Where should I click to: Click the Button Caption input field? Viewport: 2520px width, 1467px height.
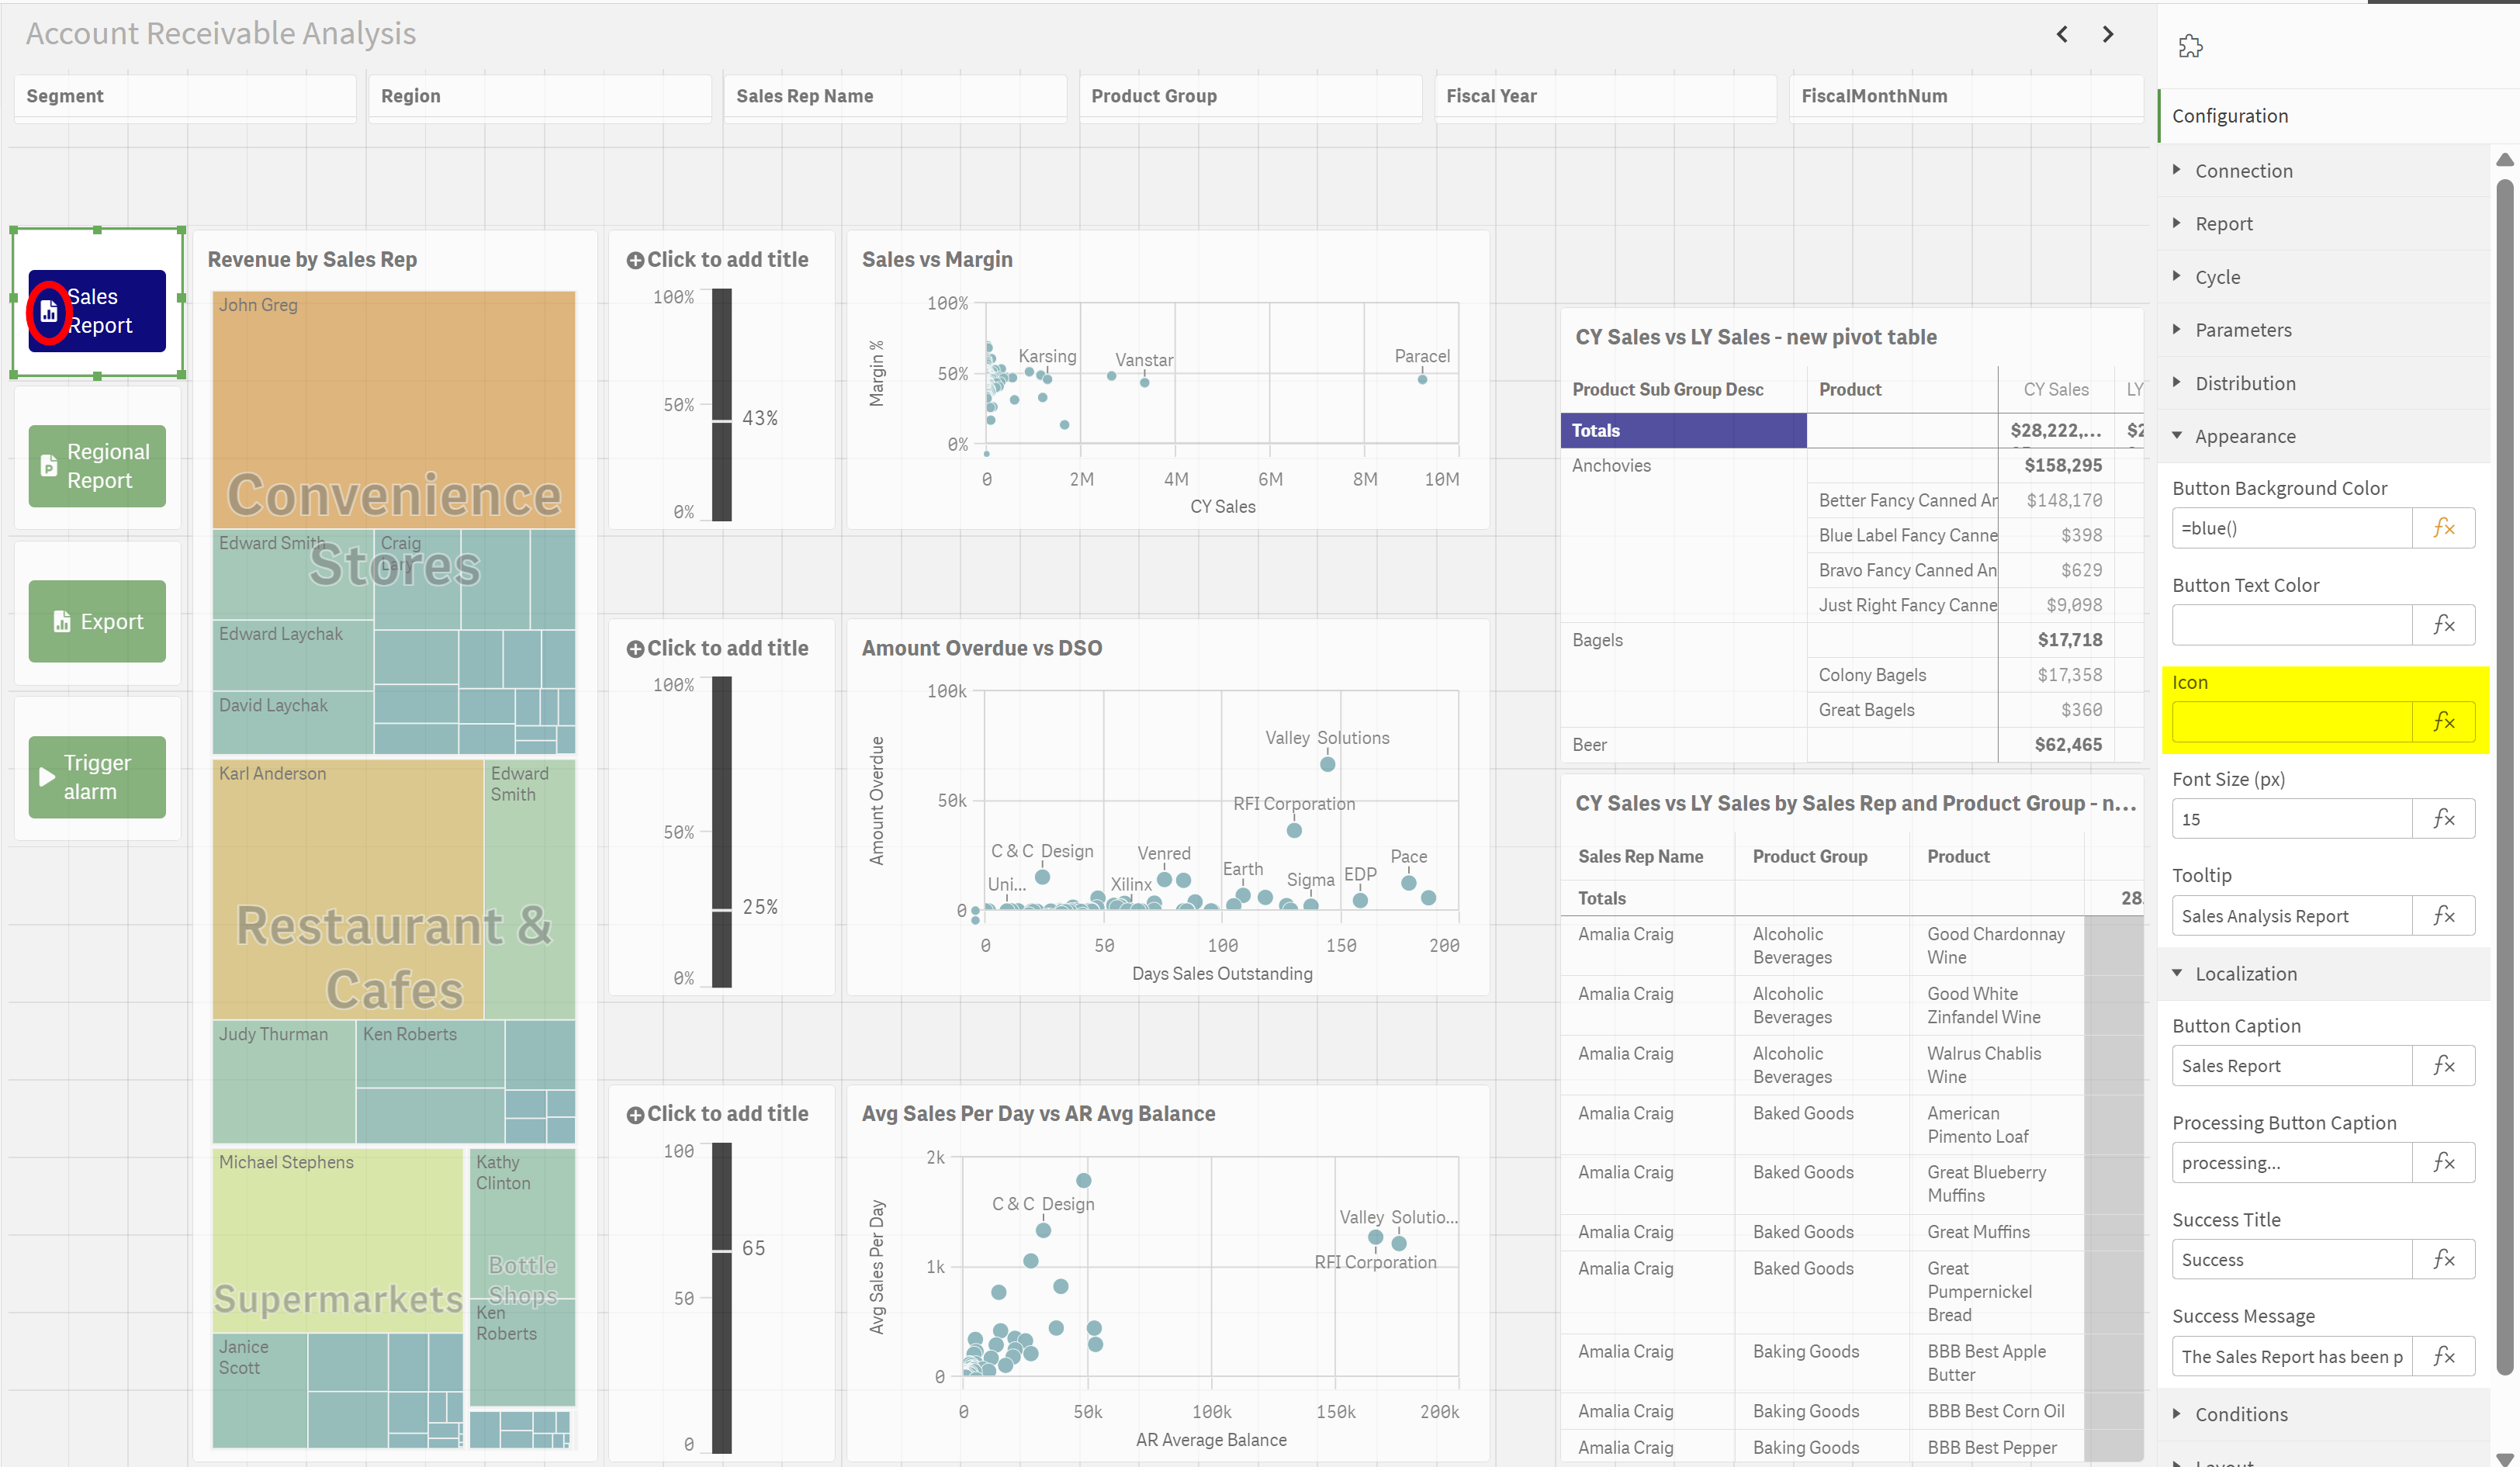[x=2292, y=1066]
